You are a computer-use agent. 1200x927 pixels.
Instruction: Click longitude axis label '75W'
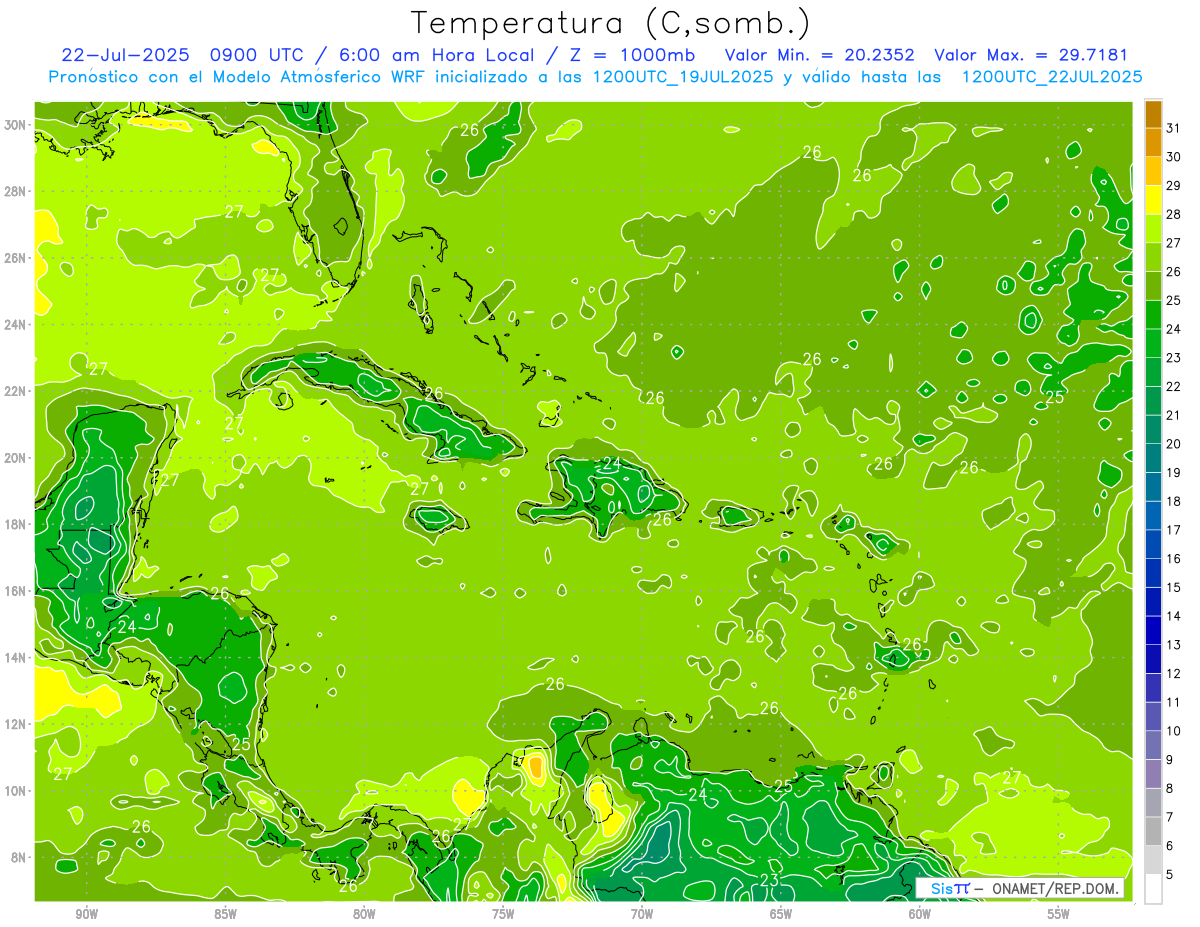(x=503, y=914)
